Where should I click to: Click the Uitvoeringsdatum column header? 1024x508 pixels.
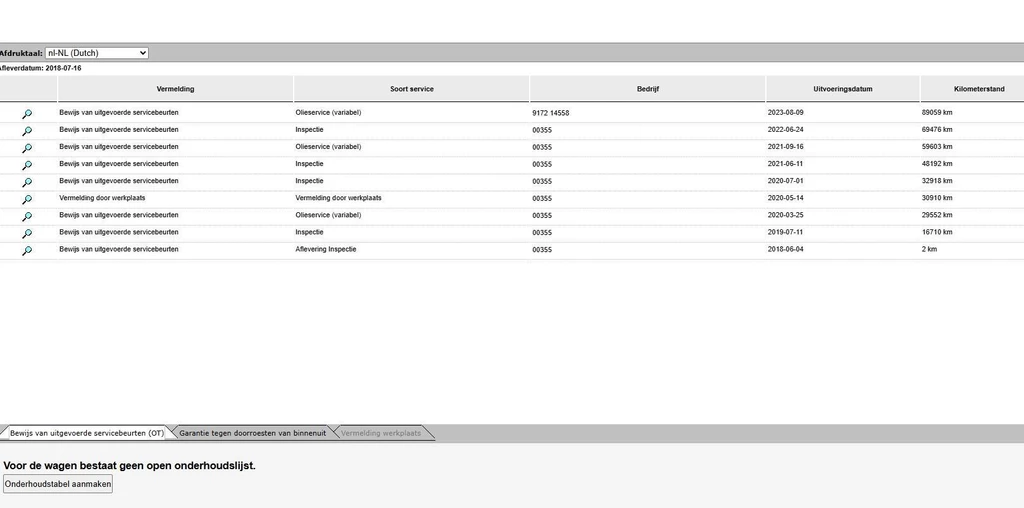tap(842, 89)
